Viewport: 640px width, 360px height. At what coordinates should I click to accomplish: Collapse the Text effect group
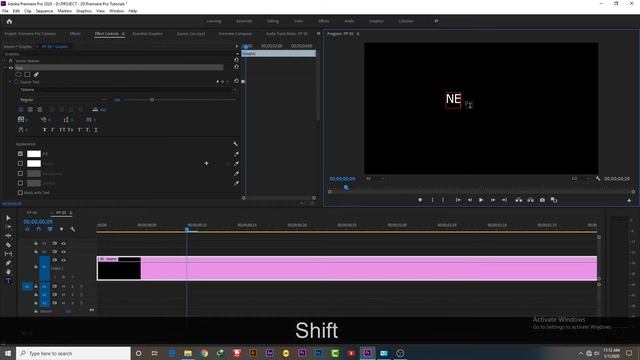[x=5, y=68]
